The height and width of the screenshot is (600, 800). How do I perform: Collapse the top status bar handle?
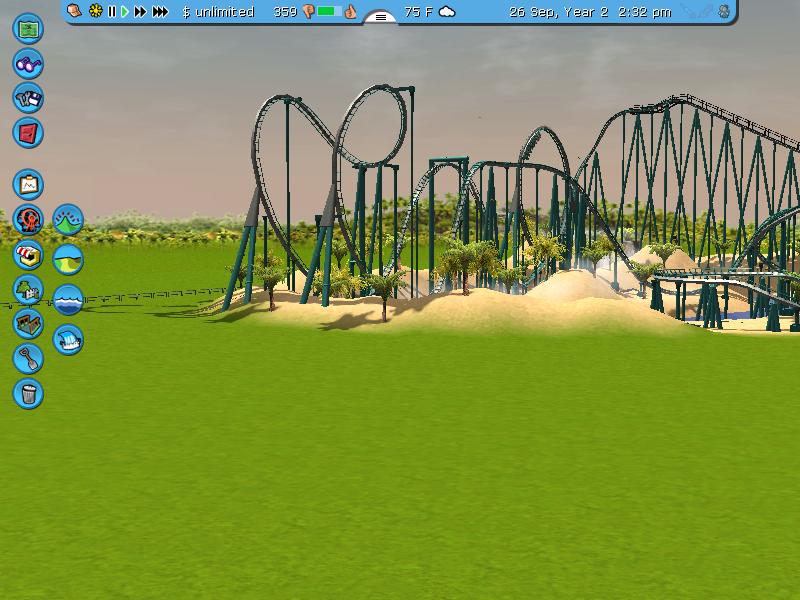381,17
